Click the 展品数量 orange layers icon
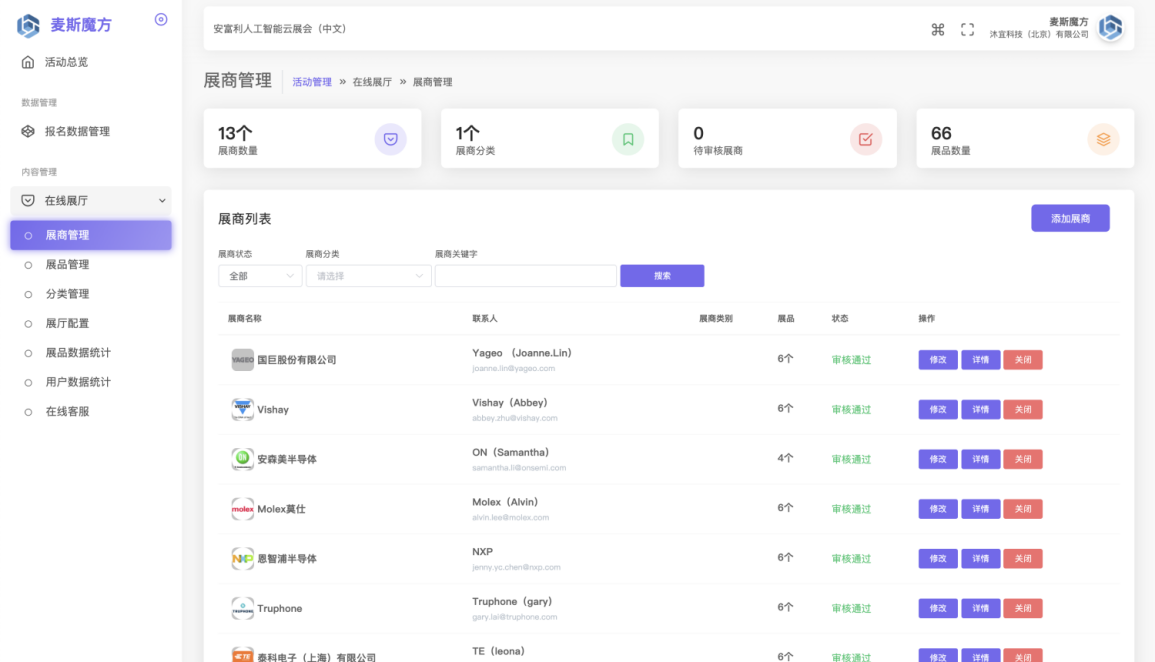The image size is (1155, 662). point(1103,139)
